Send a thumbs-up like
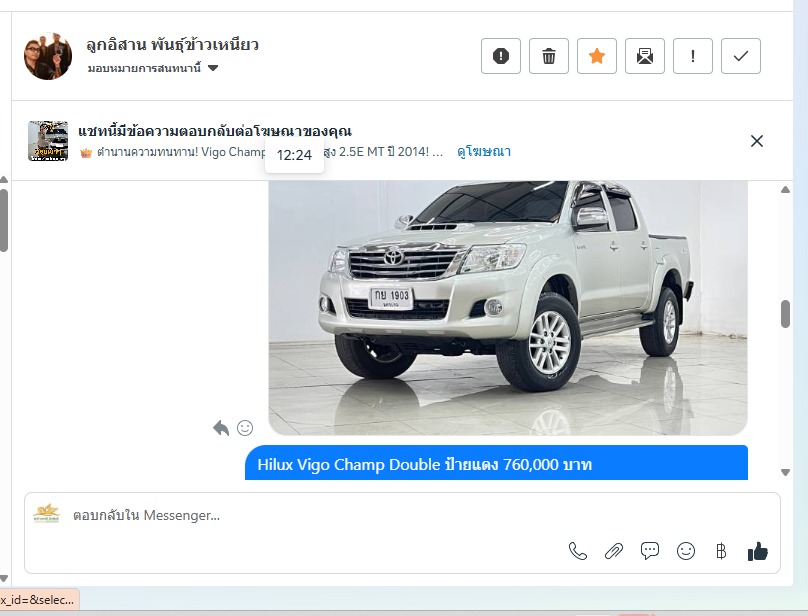This screenshot has width=808, height=616. point(758,551)
